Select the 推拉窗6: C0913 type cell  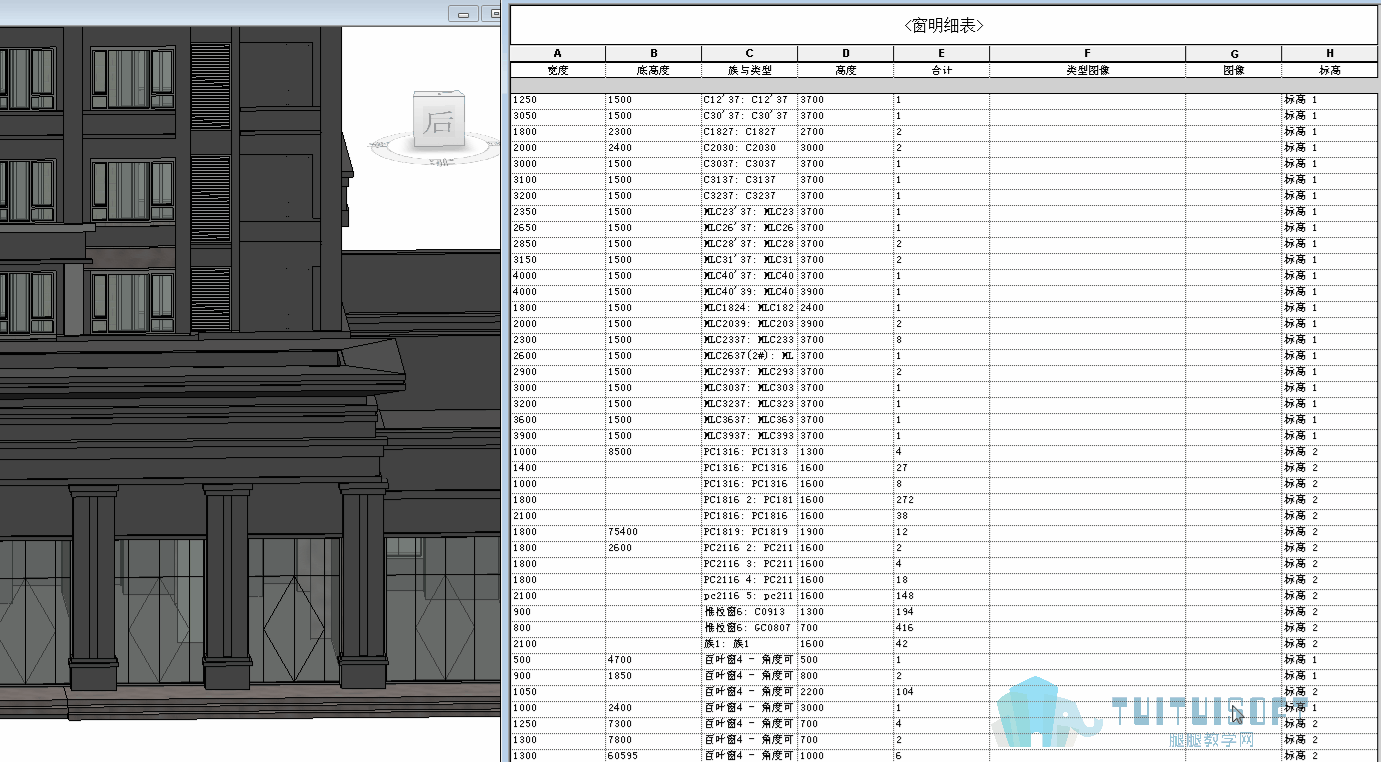coord(749,612)
